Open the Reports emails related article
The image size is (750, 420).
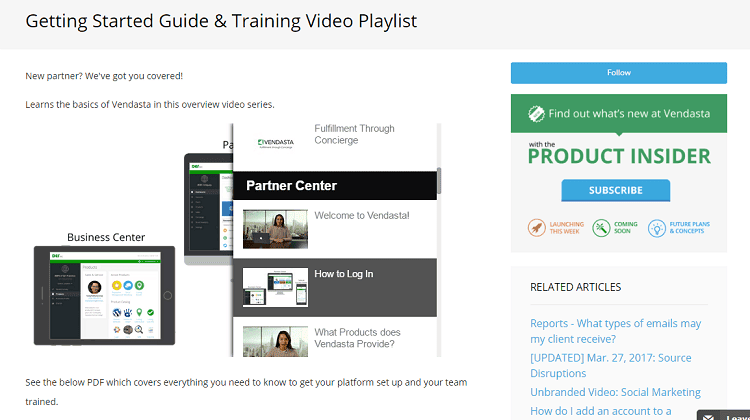(615, 331)
